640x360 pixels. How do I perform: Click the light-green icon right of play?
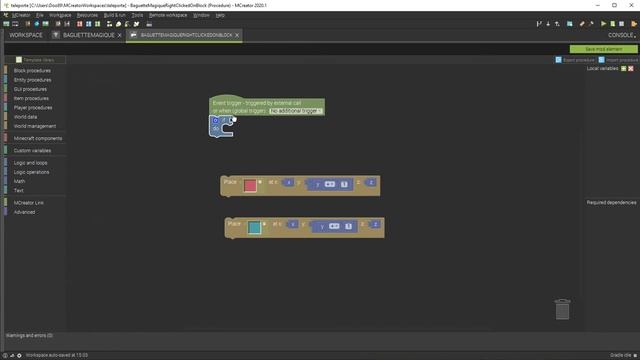click(613, 24)
